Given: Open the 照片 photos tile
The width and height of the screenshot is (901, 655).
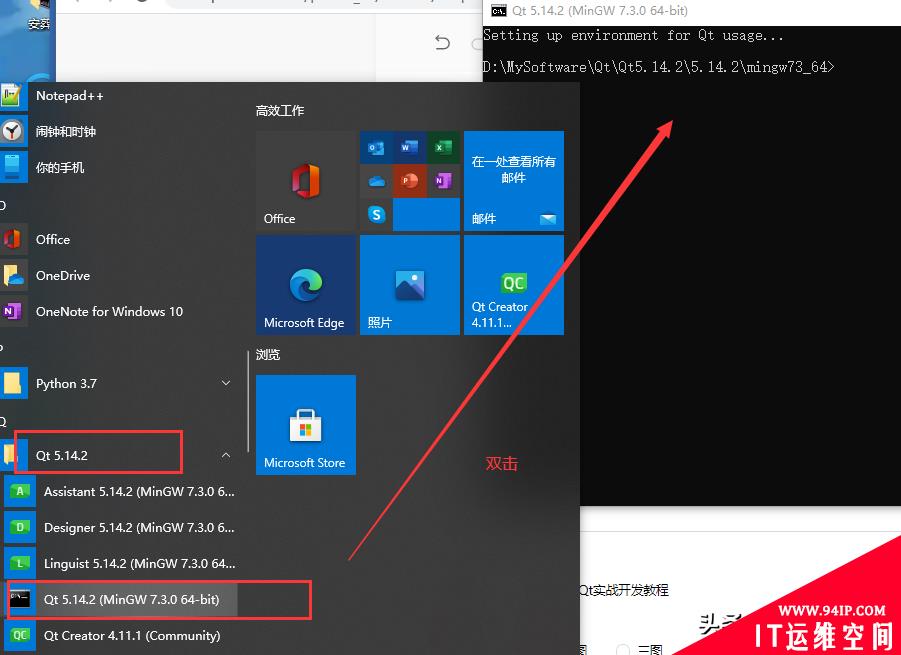Looking at the screenshot, I should [x=410, y=285].
